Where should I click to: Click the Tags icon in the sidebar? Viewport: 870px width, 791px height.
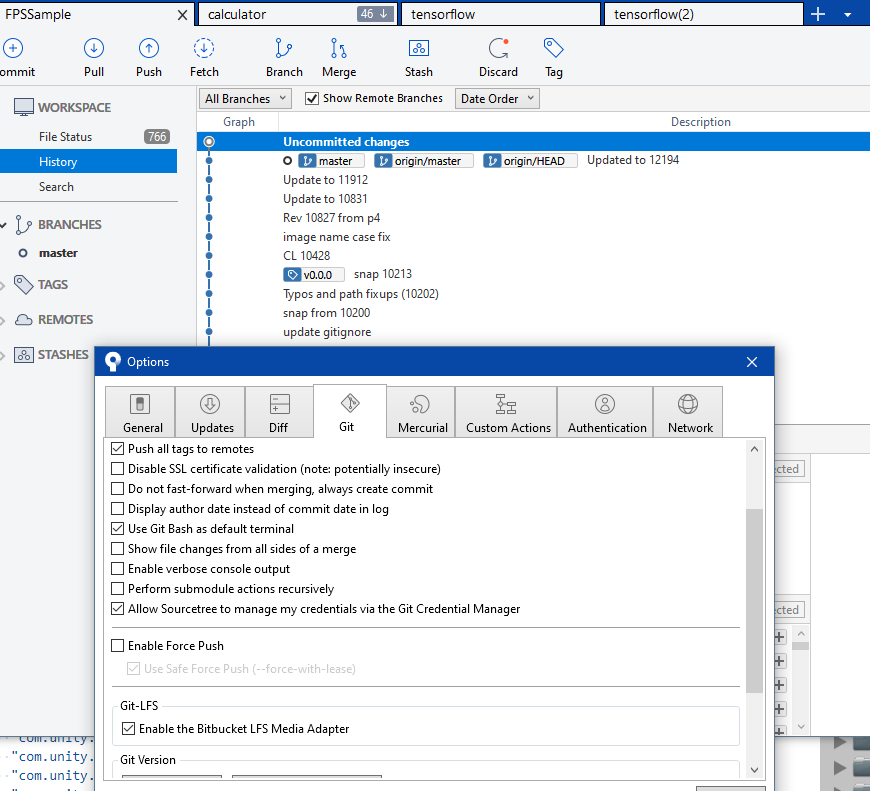tap(23, 285)
